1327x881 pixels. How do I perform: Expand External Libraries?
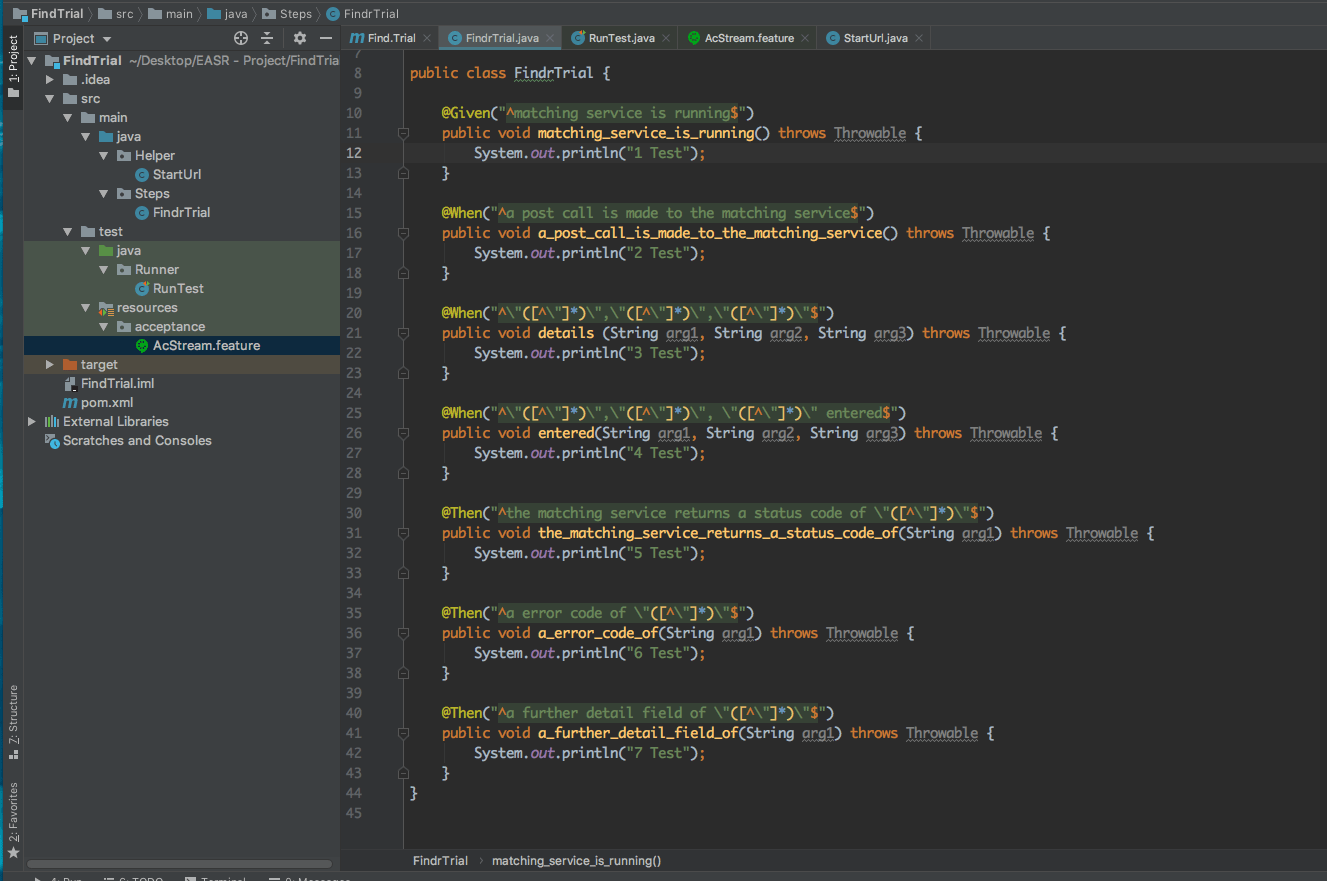tap(31, 421)
